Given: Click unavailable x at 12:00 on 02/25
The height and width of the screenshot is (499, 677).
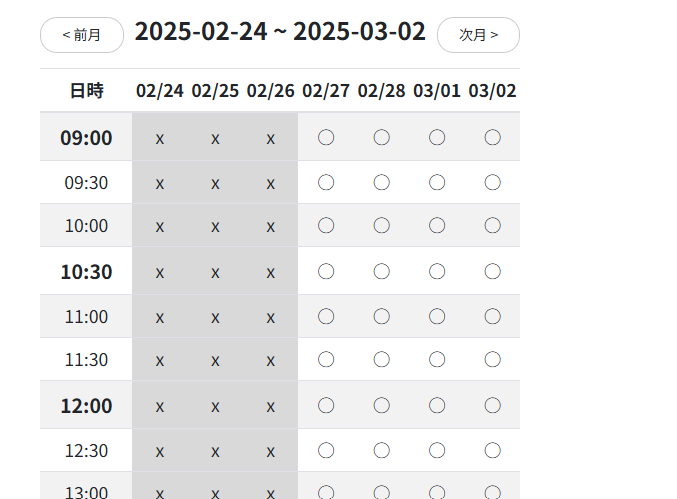Looking at the screenshot, I should [215, 405].
